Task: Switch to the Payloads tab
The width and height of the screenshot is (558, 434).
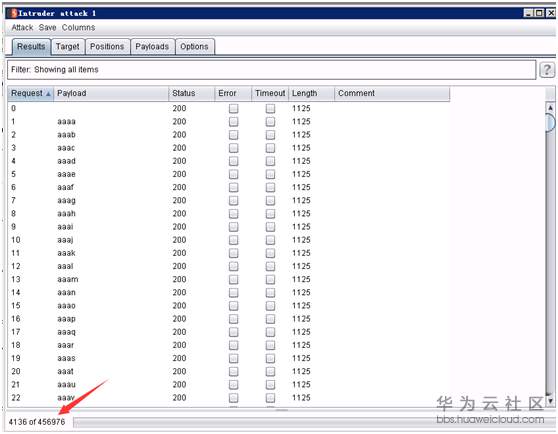Action: click(x=152, y=47)
